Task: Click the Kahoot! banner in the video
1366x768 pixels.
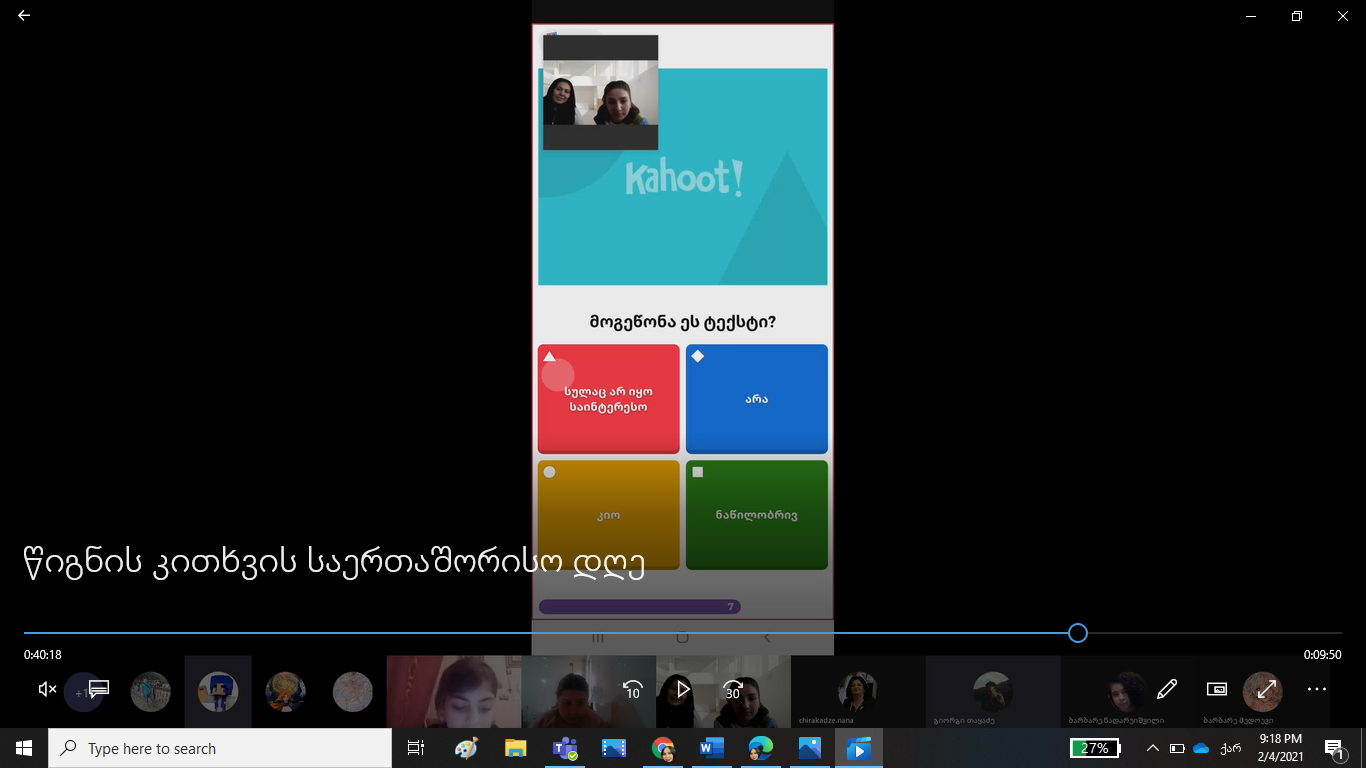Action: (683, 177)
